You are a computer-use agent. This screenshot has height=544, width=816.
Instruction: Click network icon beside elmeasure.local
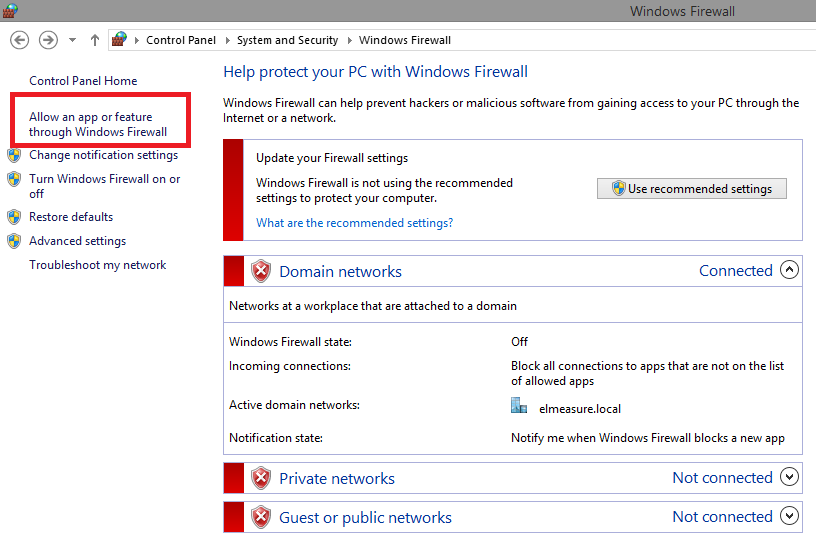click(519, 406)
